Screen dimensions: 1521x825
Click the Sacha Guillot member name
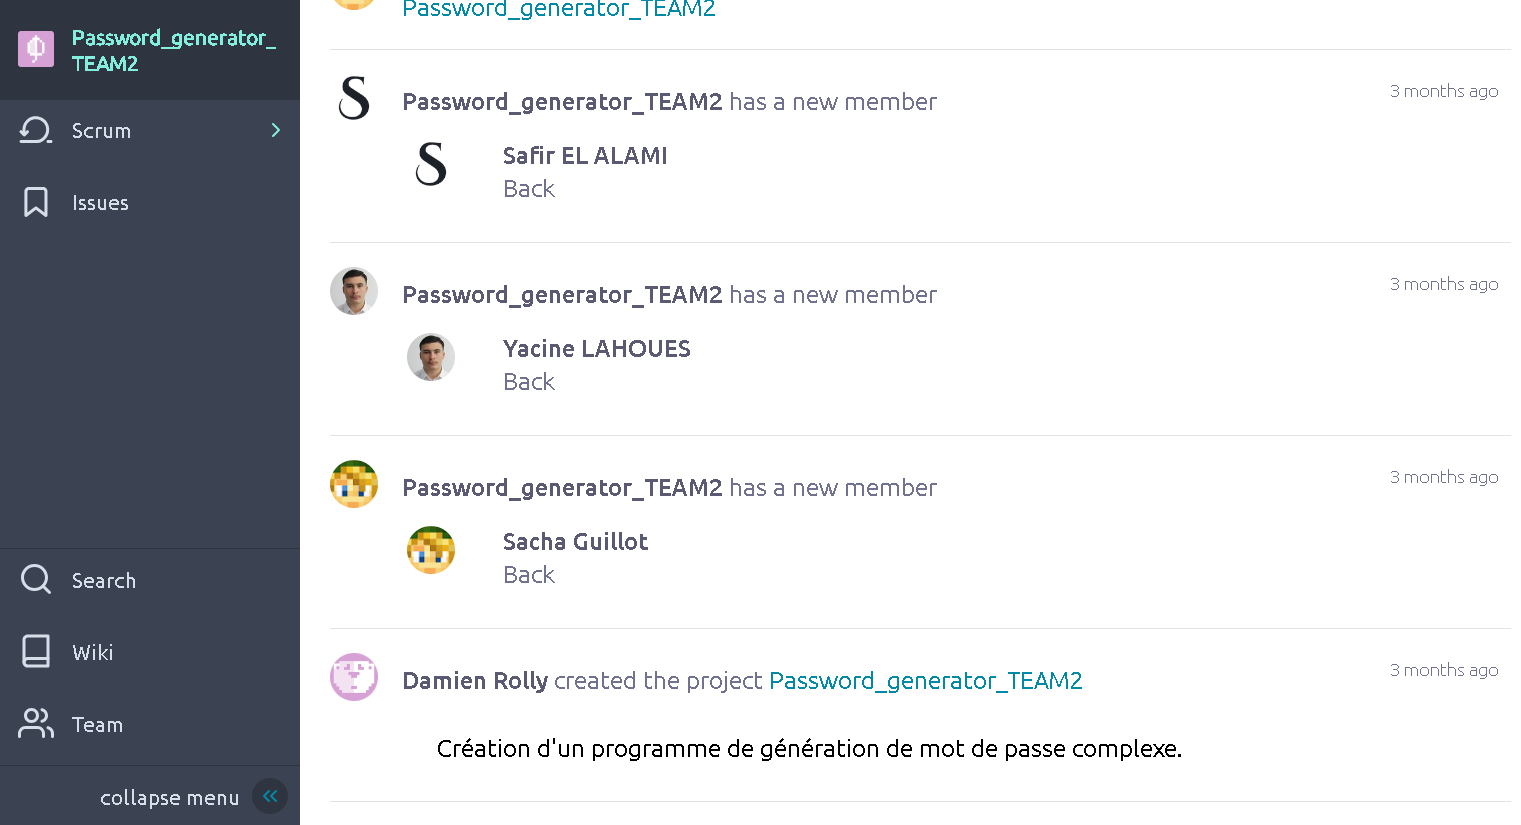(x=575, y=542)
